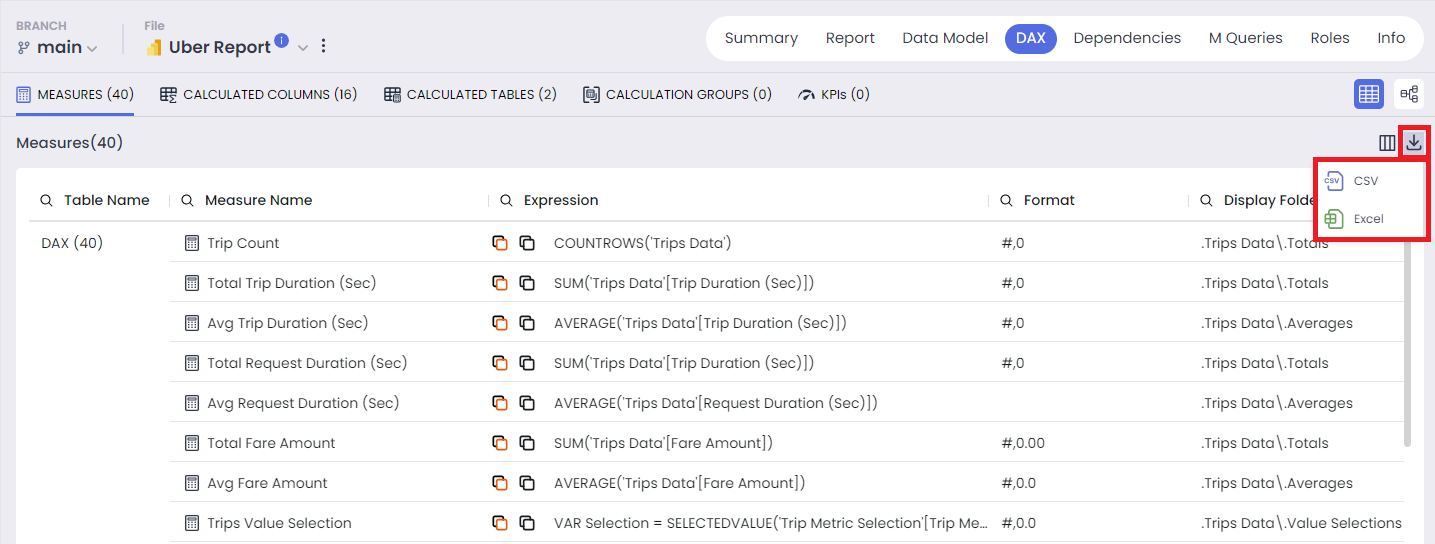Viewport: 1435px width, 544px height.
Task: Click search icon in Measure Name column
Action: coord(188,200)
